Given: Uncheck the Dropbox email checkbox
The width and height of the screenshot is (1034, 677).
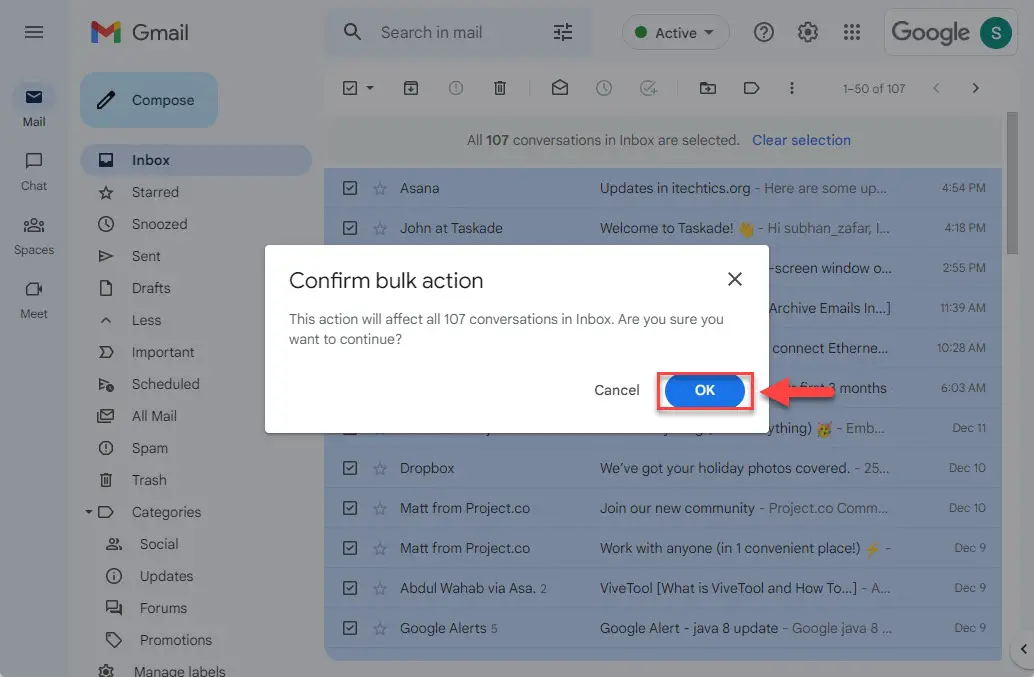Looking at the screenshot, I should pos(350,468).
